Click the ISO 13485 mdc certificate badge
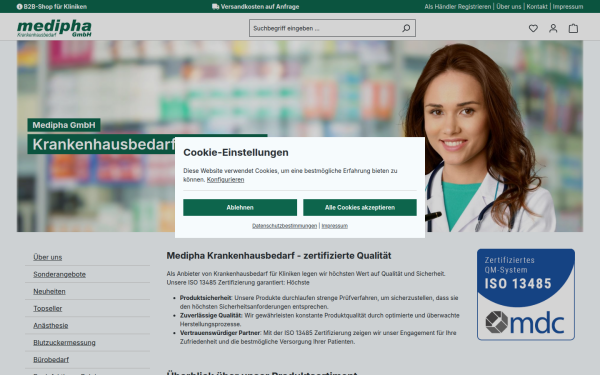The image size is (600, 375). (526, 295)
